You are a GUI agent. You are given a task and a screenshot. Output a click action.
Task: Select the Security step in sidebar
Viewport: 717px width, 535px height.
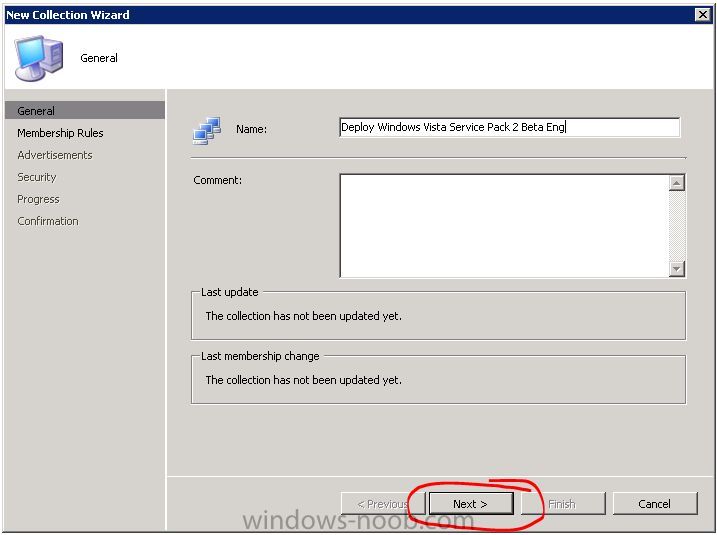37,177
